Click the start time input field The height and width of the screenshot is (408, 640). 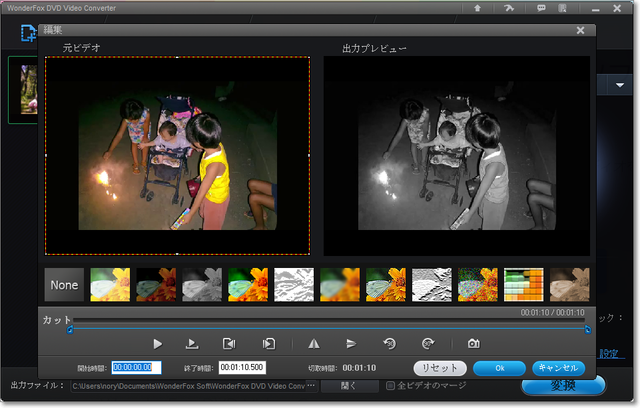[x=136, y=368]
